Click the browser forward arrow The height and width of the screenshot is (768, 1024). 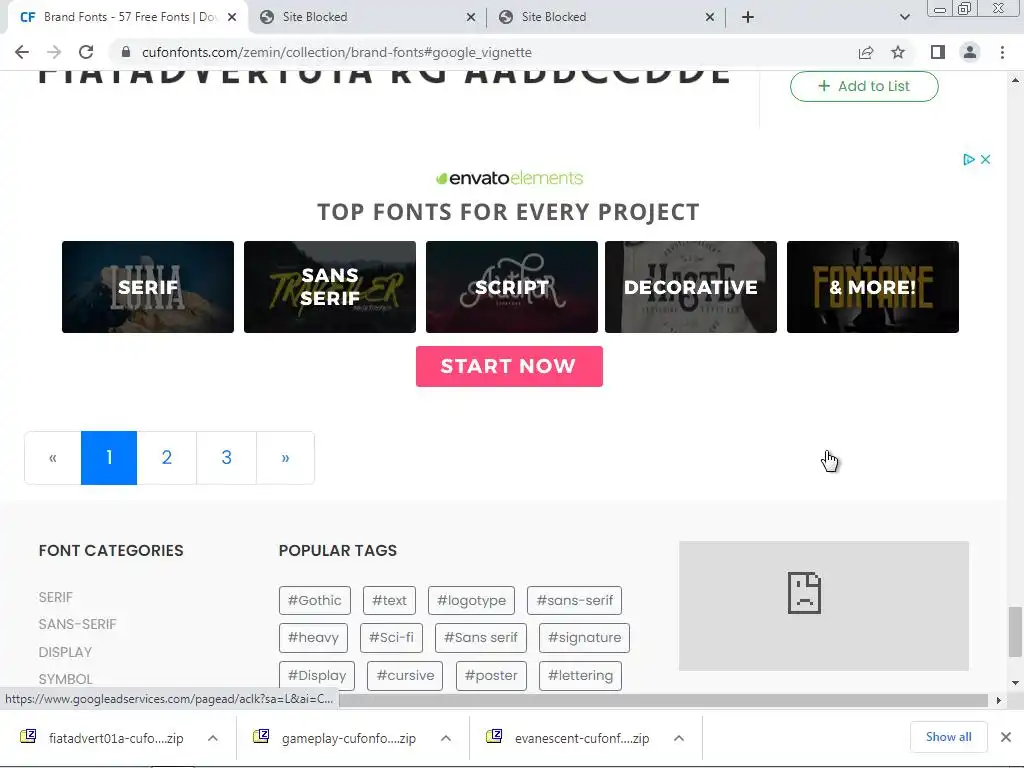coord(54,52)
